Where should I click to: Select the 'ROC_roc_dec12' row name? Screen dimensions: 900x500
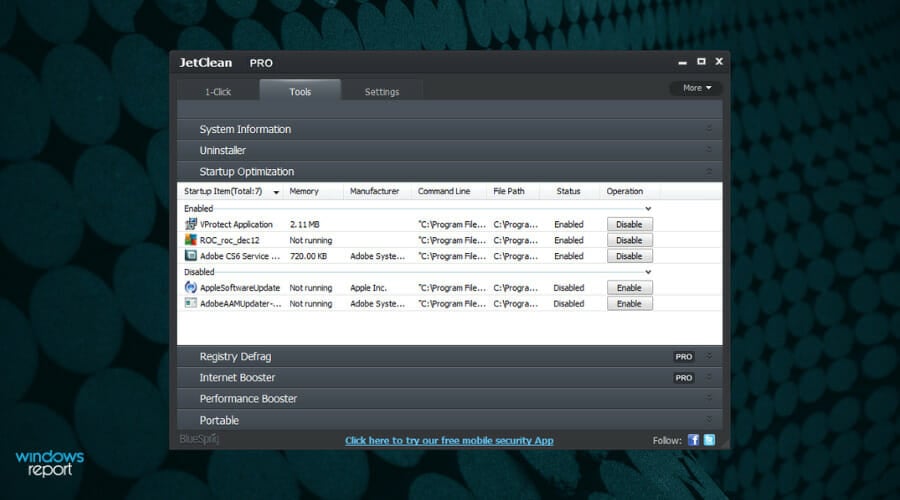[229, 240]
